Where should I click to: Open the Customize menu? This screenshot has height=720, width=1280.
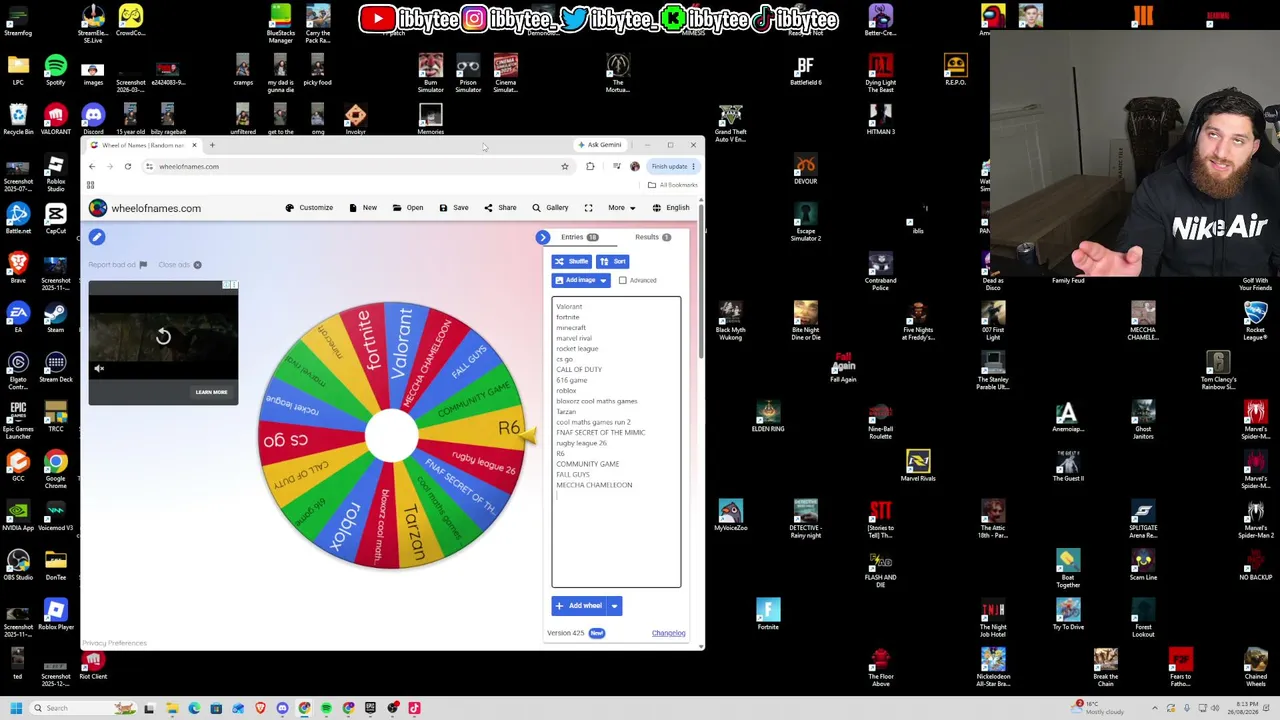(x=309, y=208)
